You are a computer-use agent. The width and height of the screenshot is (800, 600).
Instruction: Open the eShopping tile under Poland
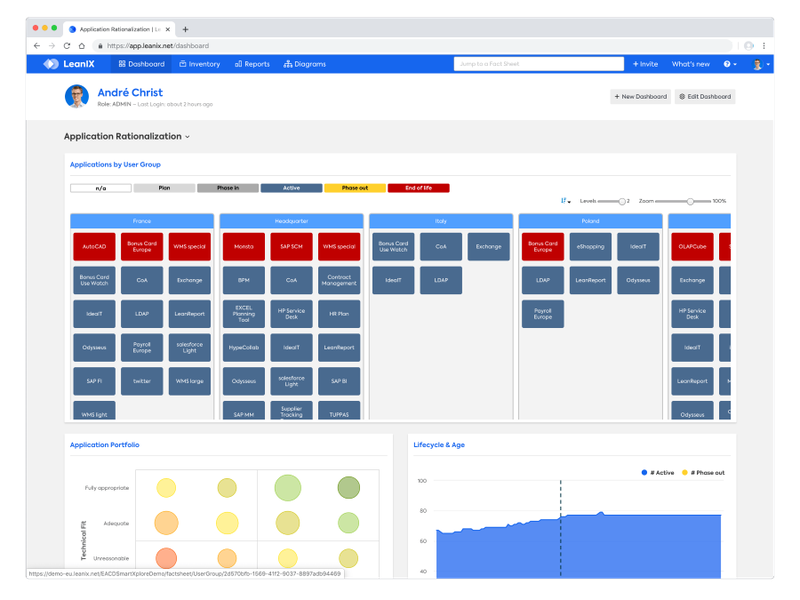[x=590, y=246]
